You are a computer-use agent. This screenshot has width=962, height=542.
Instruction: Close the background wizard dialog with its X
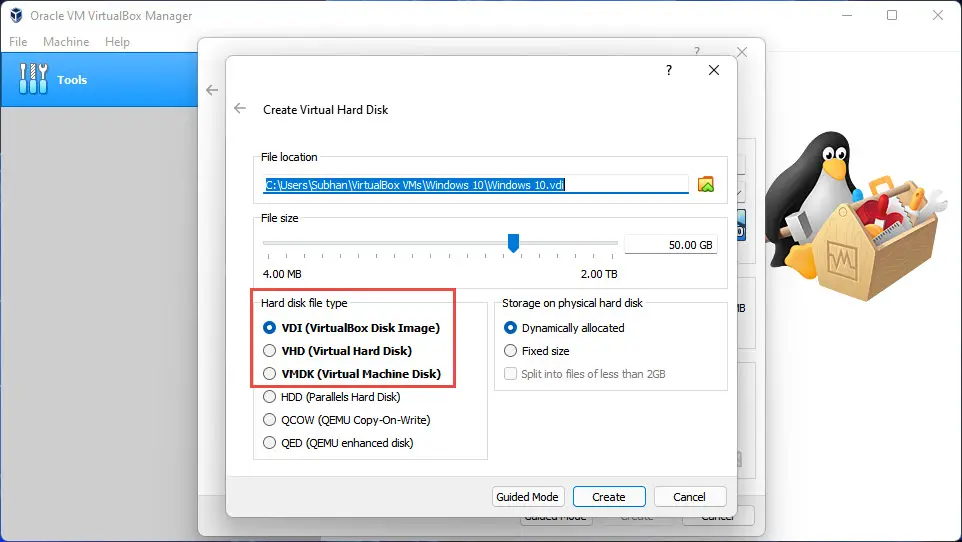pyautogui.click(x=742, y=52)
